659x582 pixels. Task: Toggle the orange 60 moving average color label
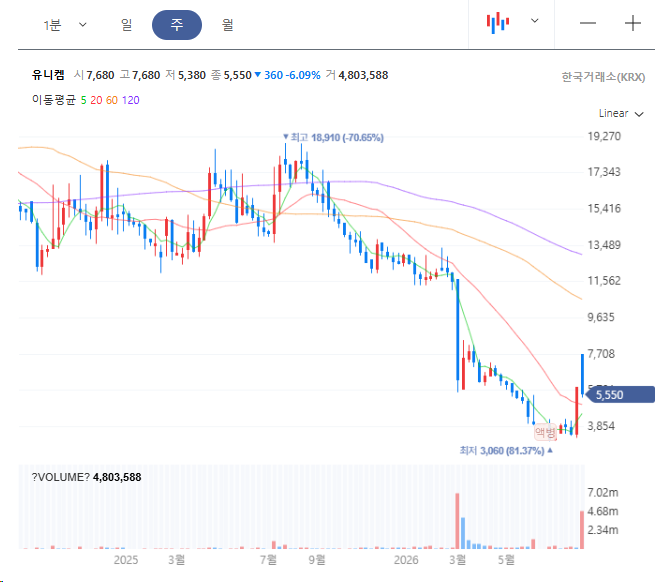click(x=112, y=100)
